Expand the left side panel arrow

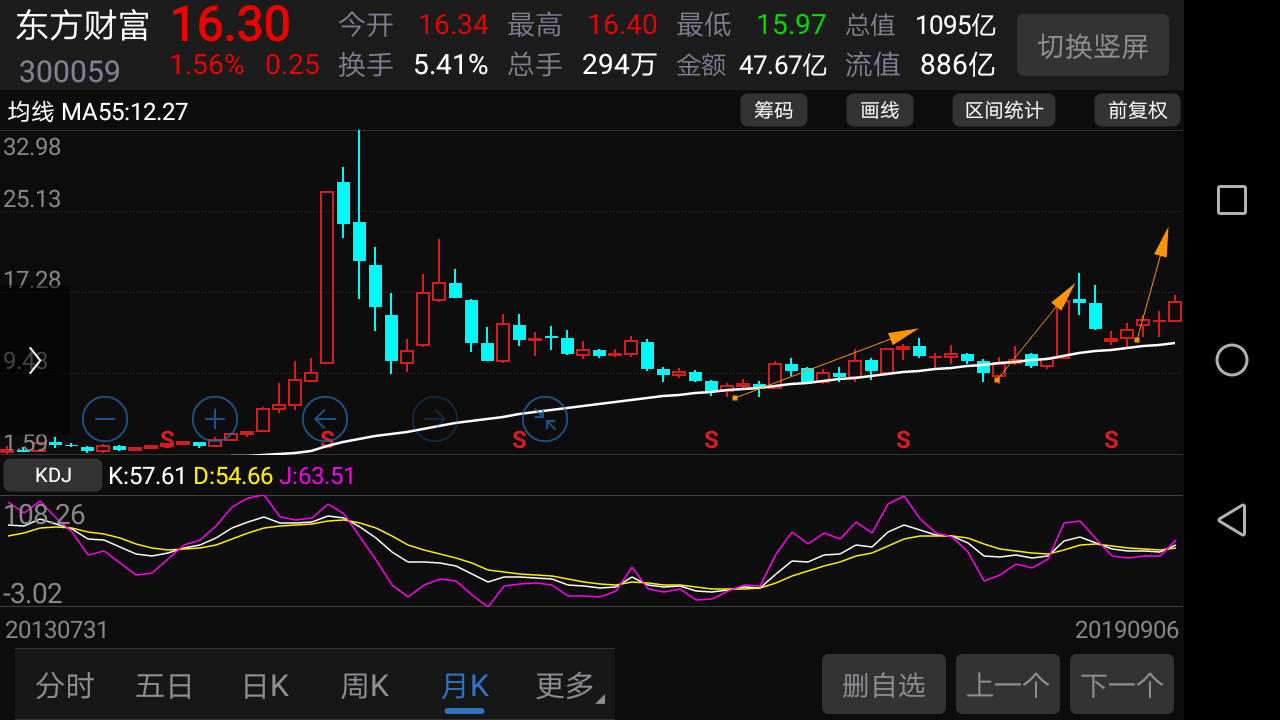point(33,360)
